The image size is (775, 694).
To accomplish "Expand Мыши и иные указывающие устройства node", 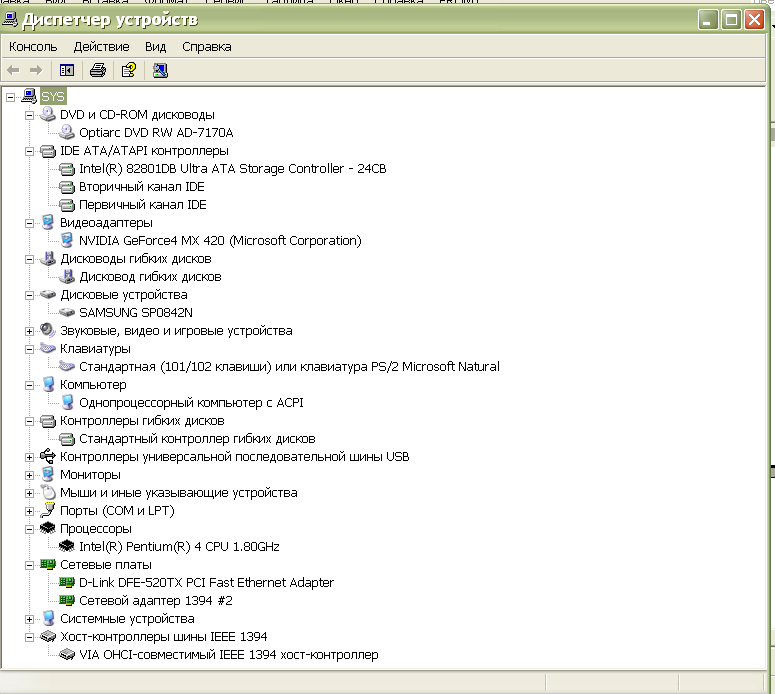I will (x=29, y=493).
